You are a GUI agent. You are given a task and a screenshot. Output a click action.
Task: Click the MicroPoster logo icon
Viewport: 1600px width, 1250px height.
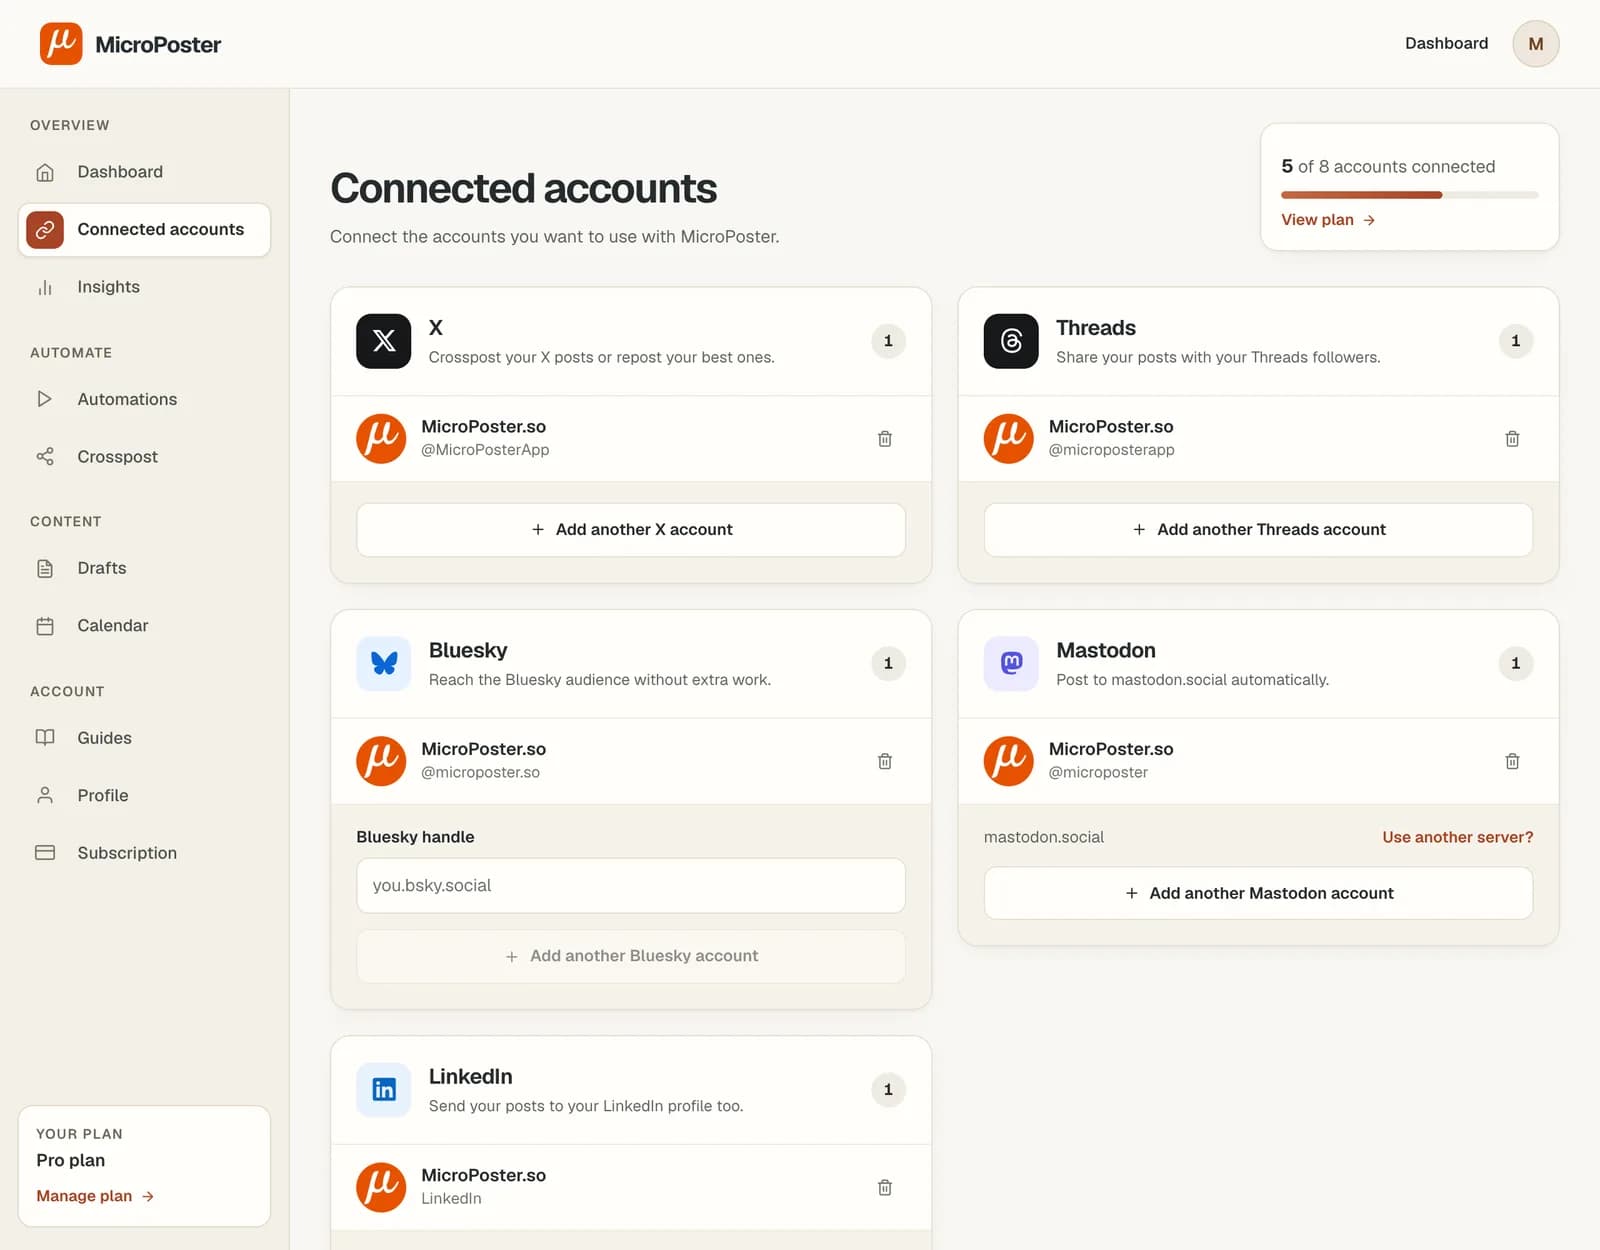coord(61,44)
